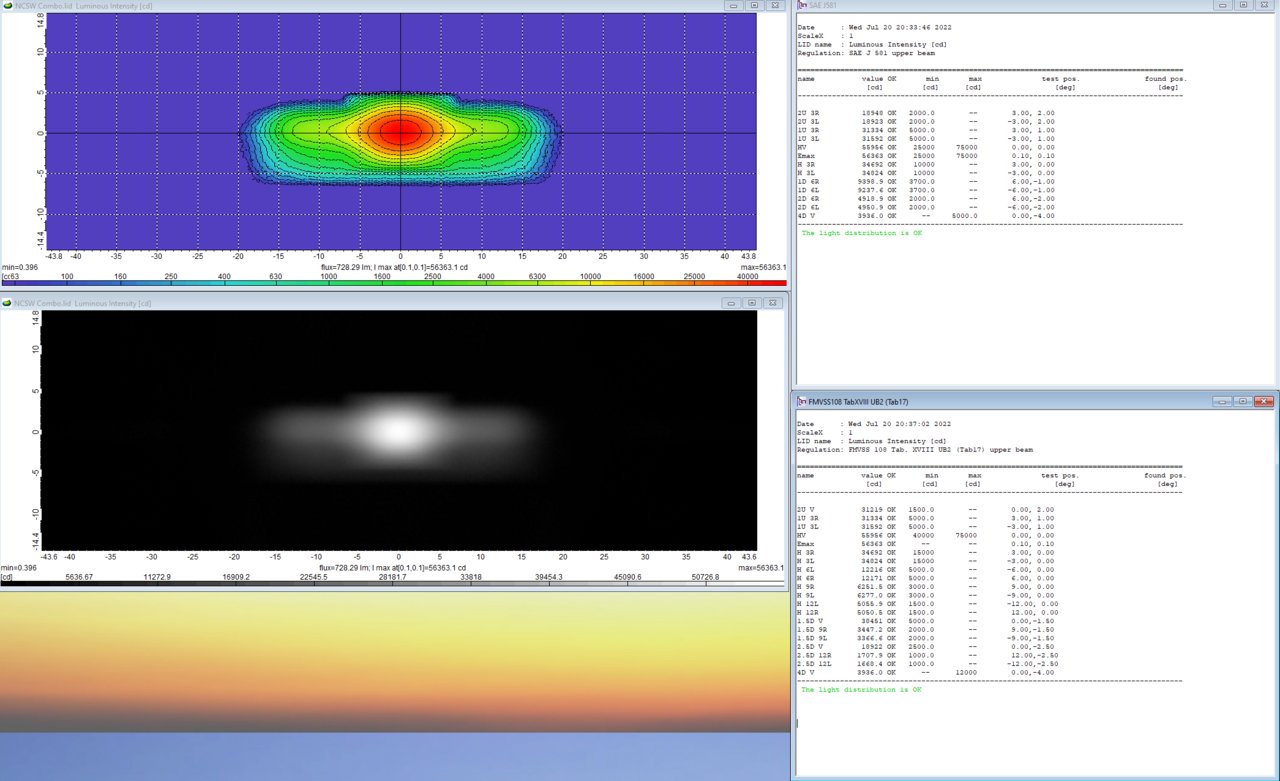The width and height of the screenshot is (1280, 781).
Task: Click the SAE J581 window title icon
Action: (802, 5)
